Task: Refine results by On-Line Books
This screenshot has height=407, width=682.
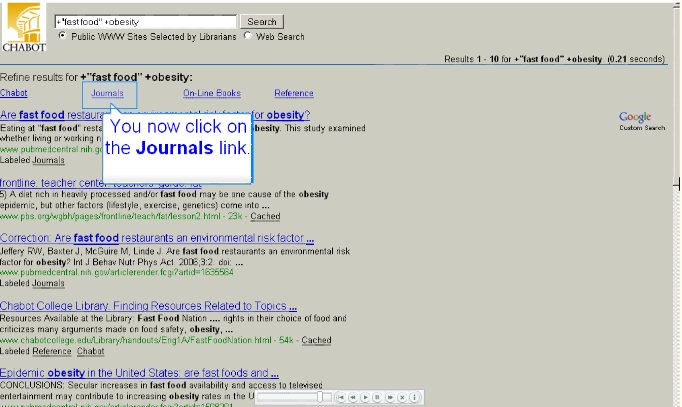Action: 212,93
